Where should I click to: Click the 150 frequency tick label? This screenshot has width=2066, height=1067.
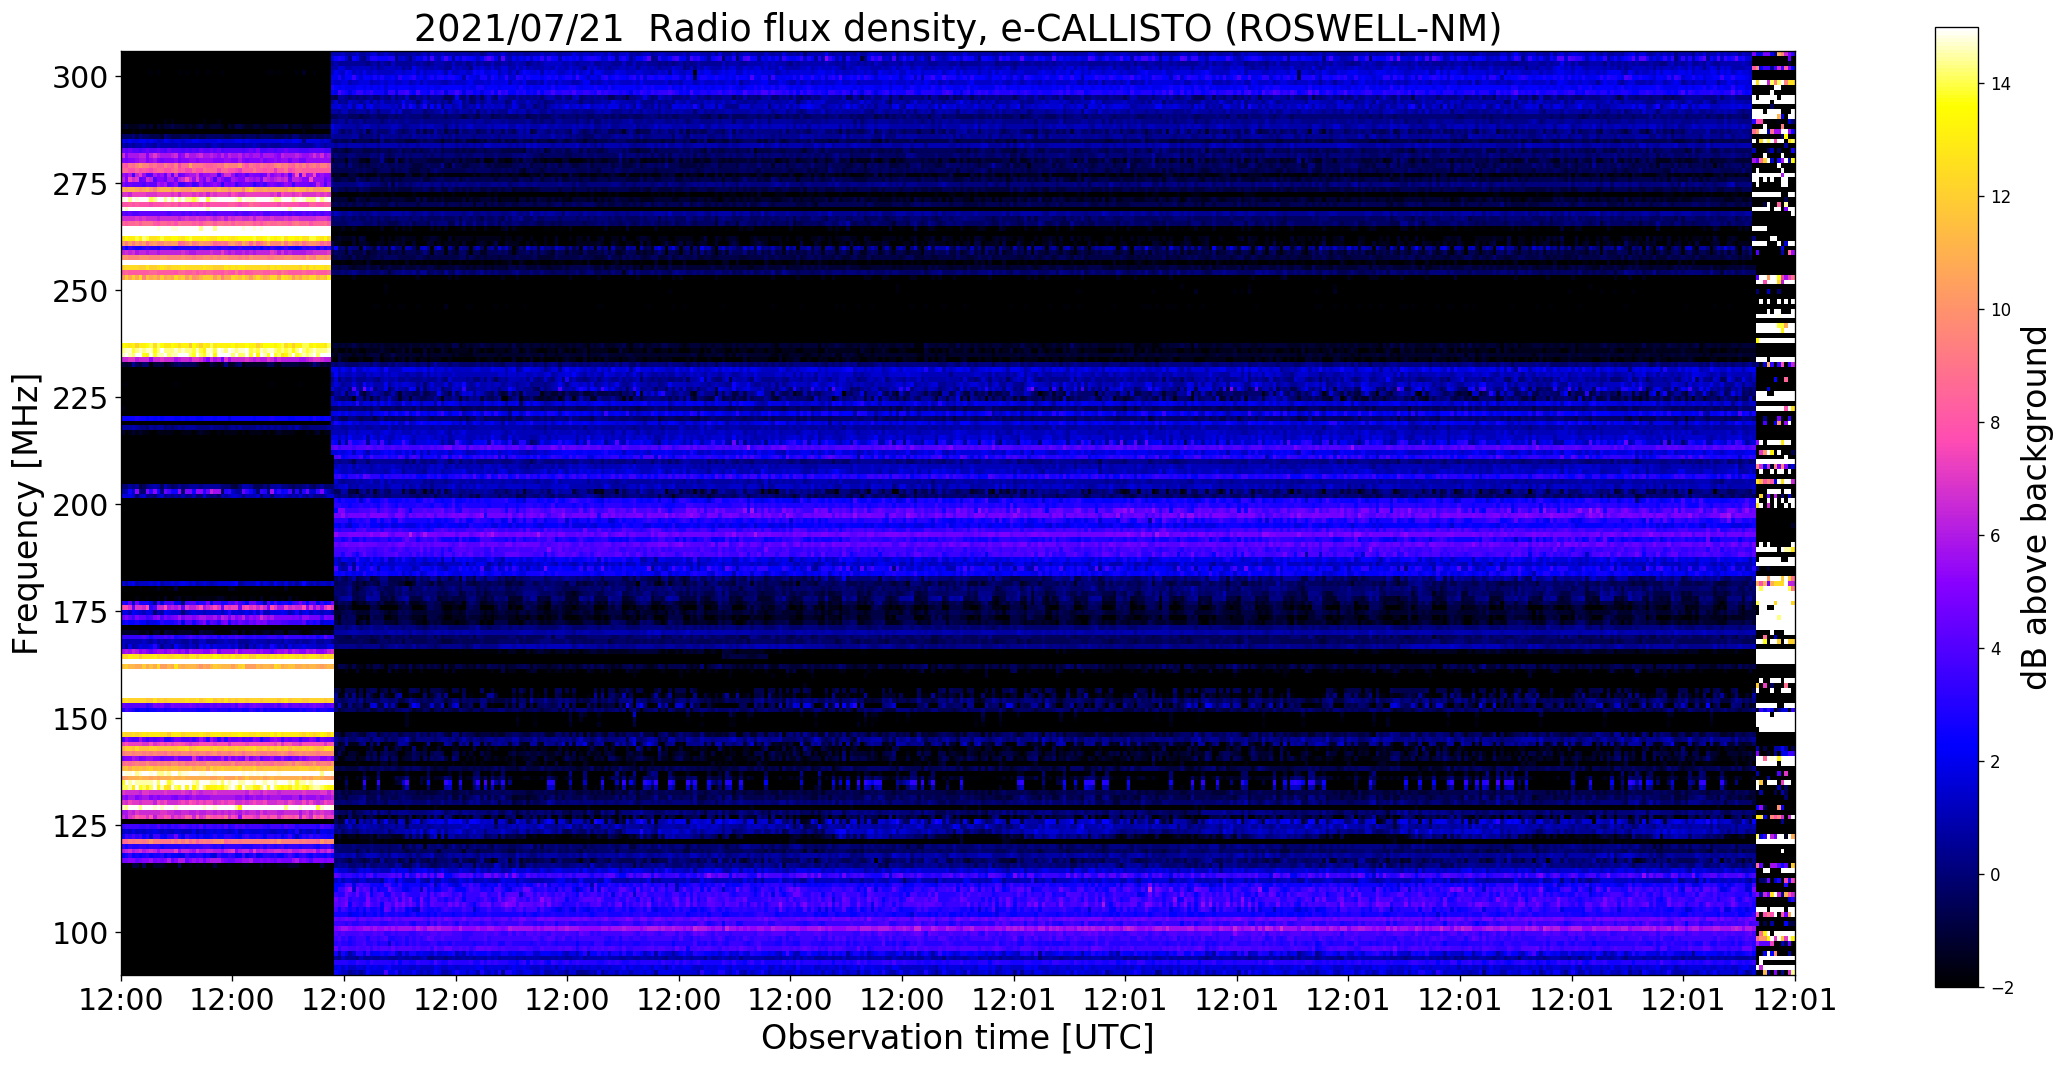(81, 719)
